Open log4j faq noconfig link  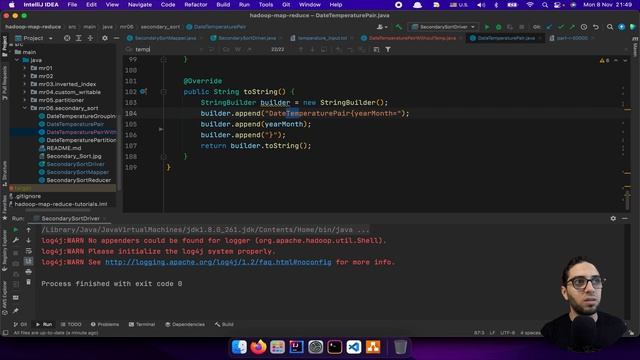tap(218, 262)
